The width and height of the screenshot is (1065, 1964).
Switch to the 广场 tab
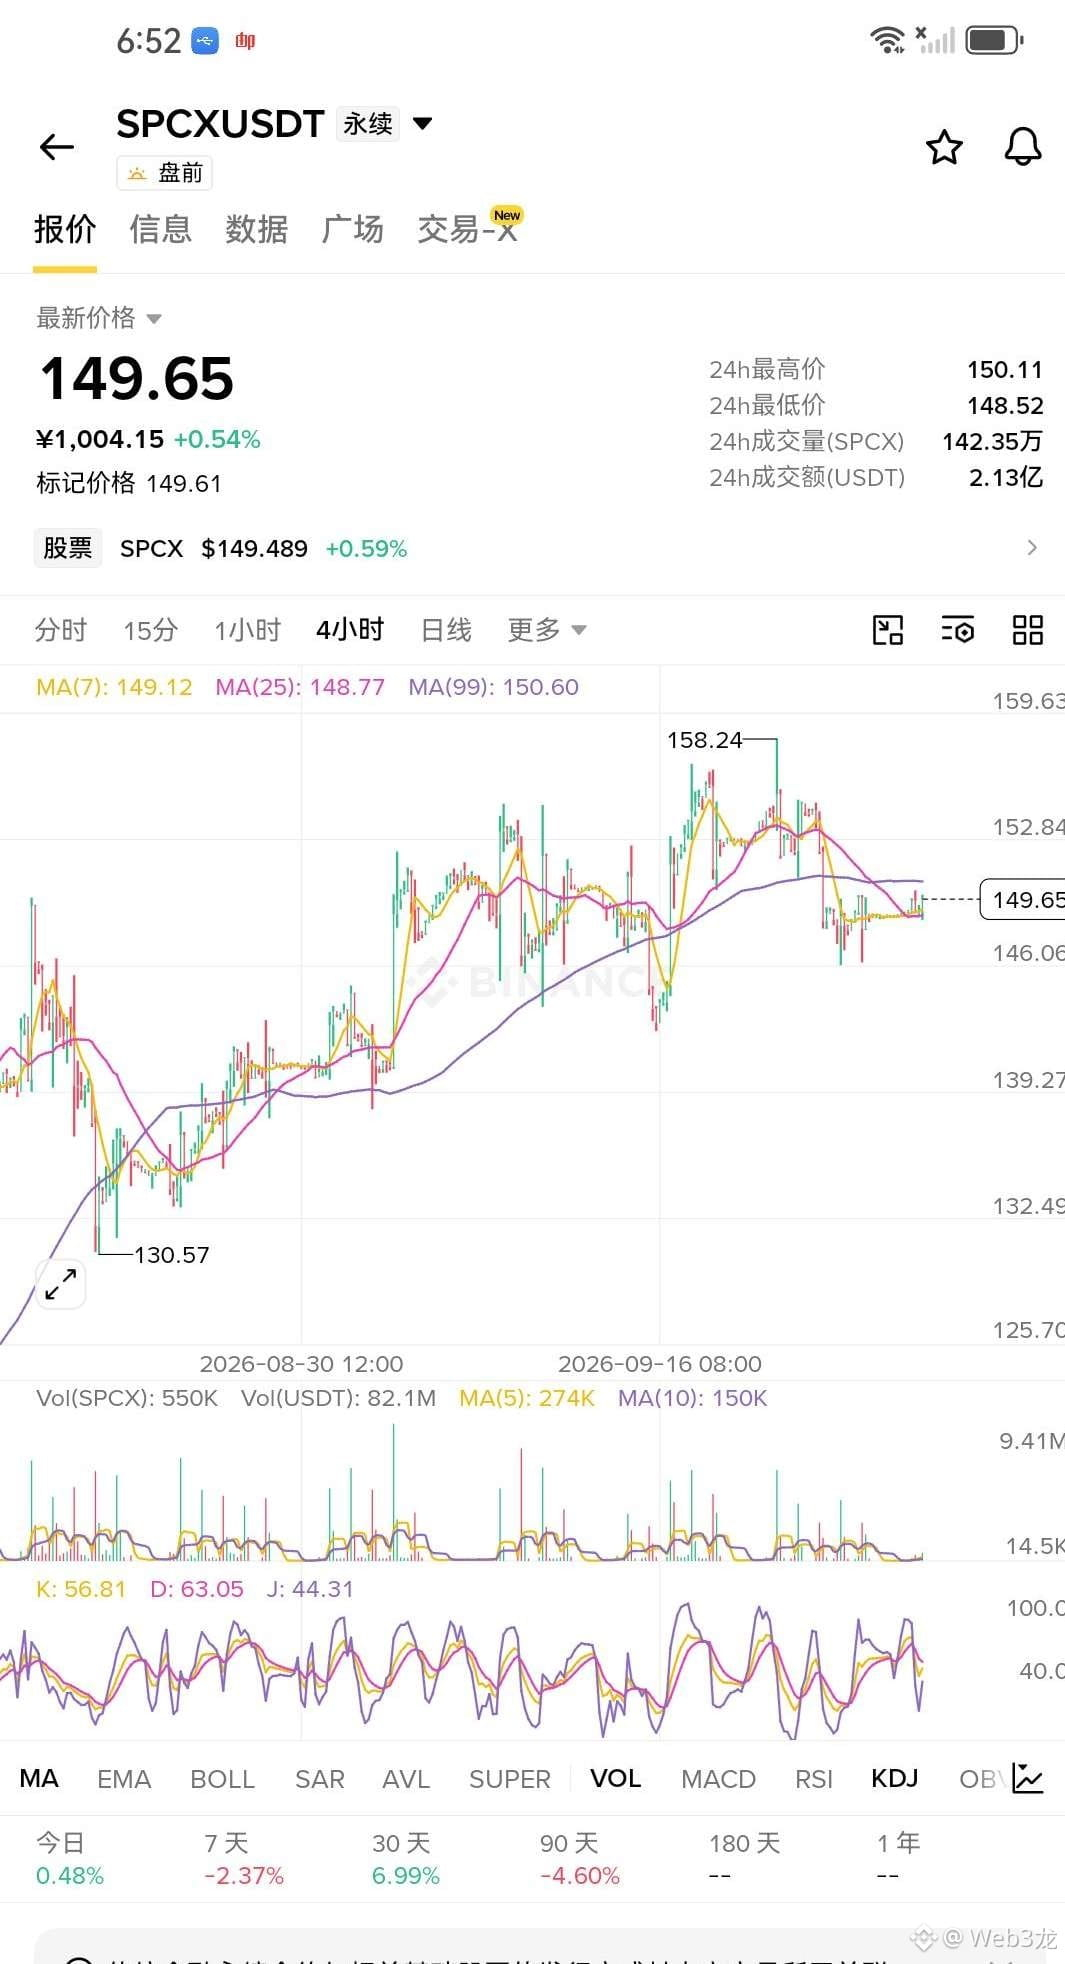pyautogui.click(x=353, y=229)
